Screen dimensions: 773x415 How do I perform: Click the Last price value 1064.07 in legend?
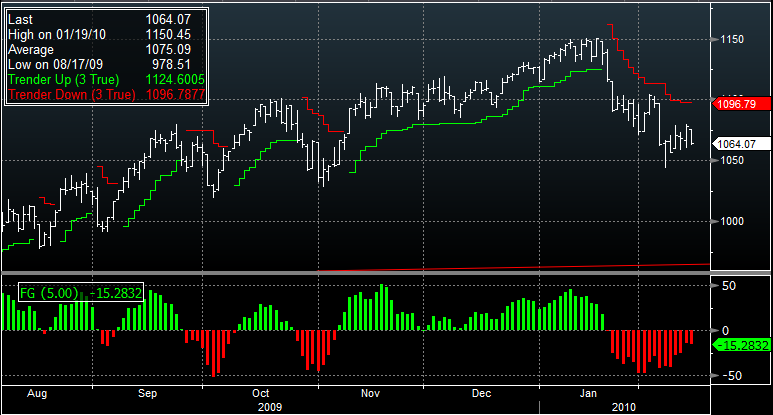pos(168,19)
